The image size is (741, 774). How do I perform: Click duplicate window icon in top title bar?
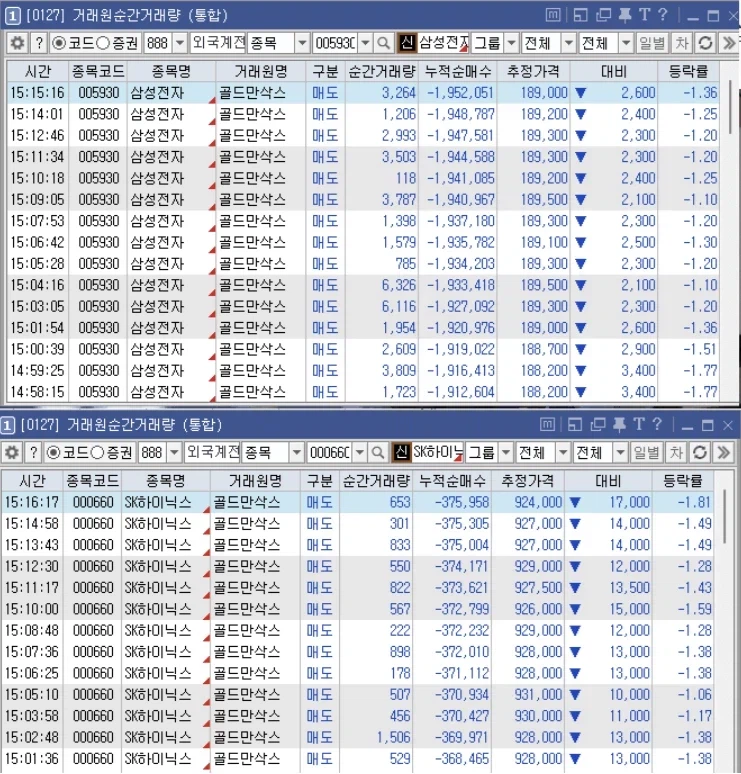[x=603, y=15]
